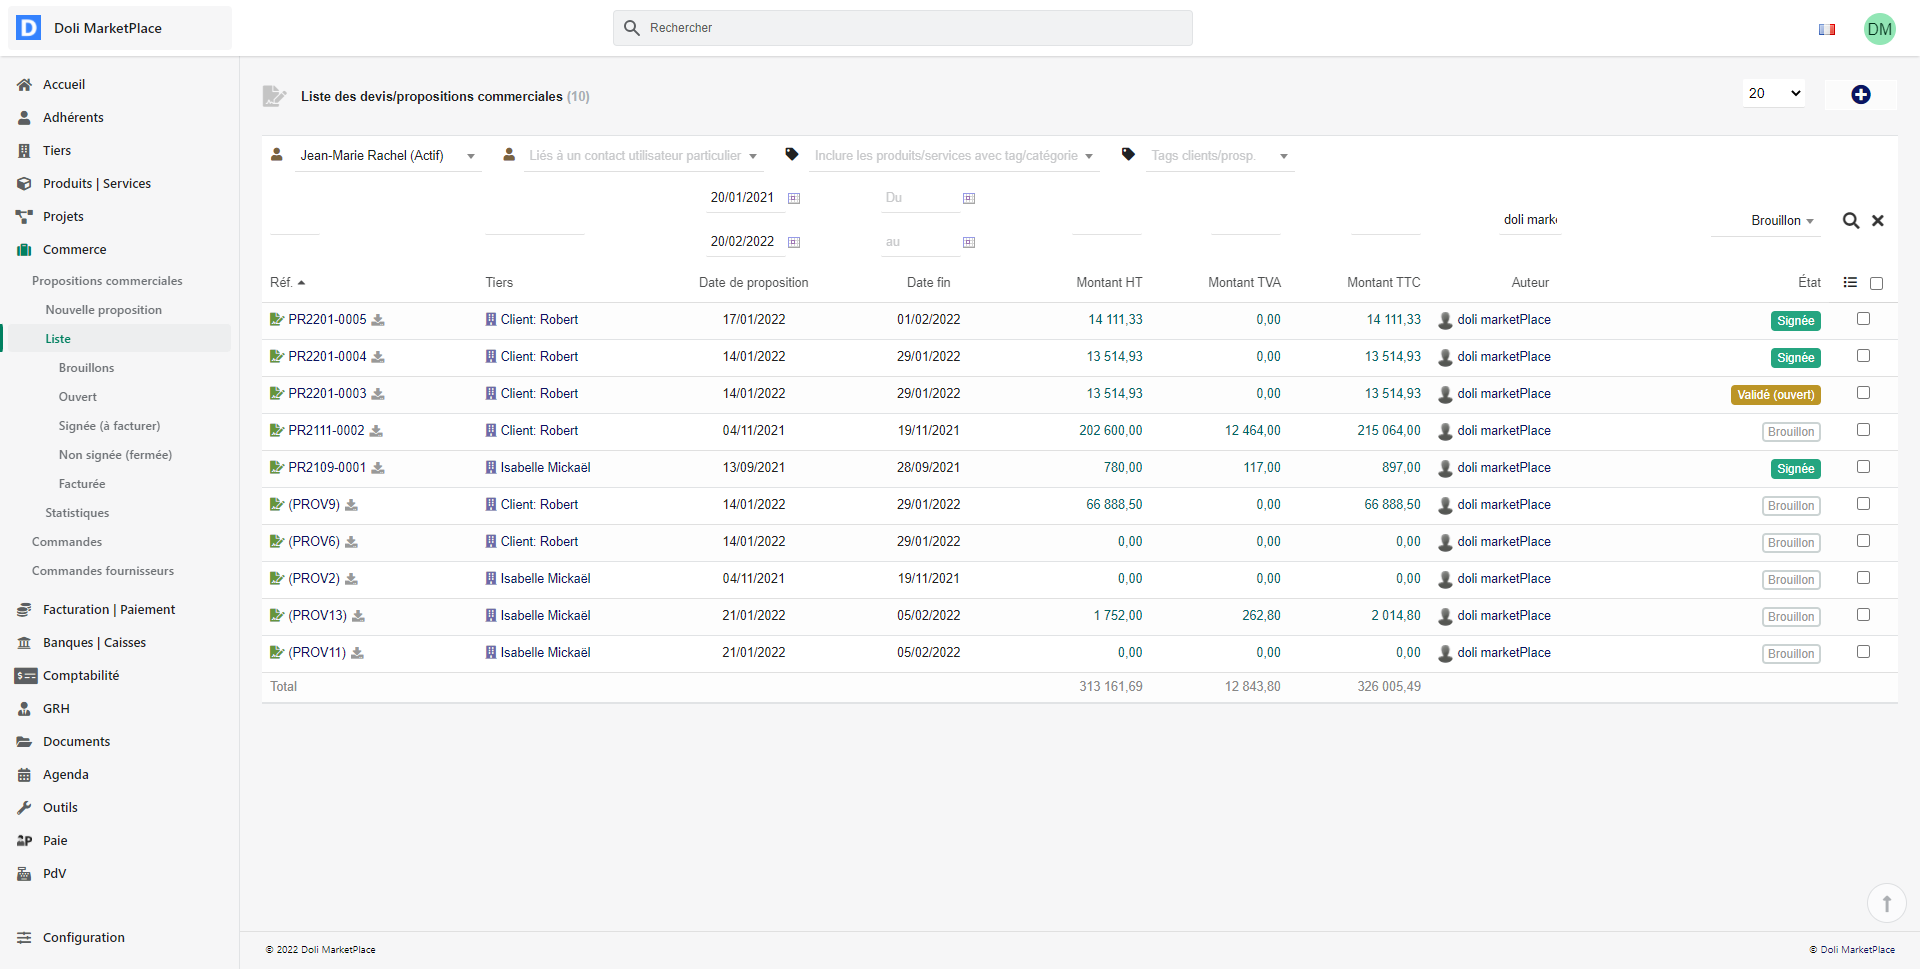Open Facturation | Paiement menu
1920x969 pixels.
[x=108, y=609]
